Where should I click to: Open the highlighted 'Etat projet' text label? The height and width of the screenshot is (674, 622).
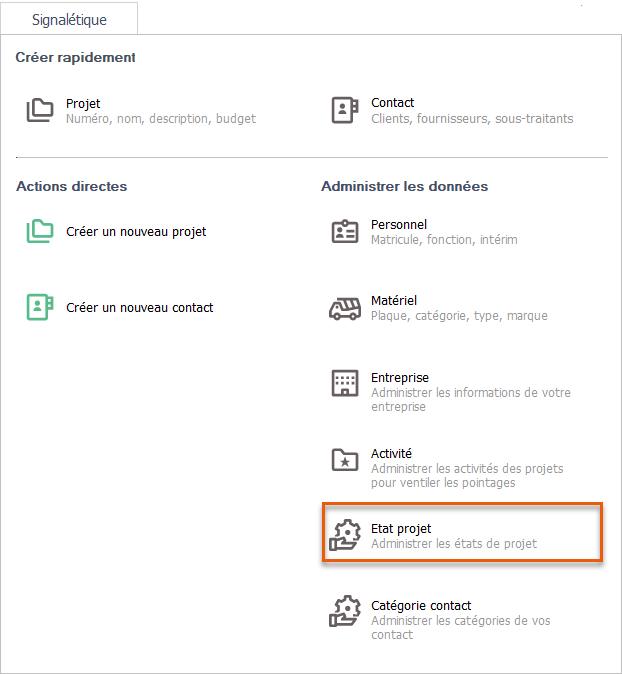click(401, 529)
